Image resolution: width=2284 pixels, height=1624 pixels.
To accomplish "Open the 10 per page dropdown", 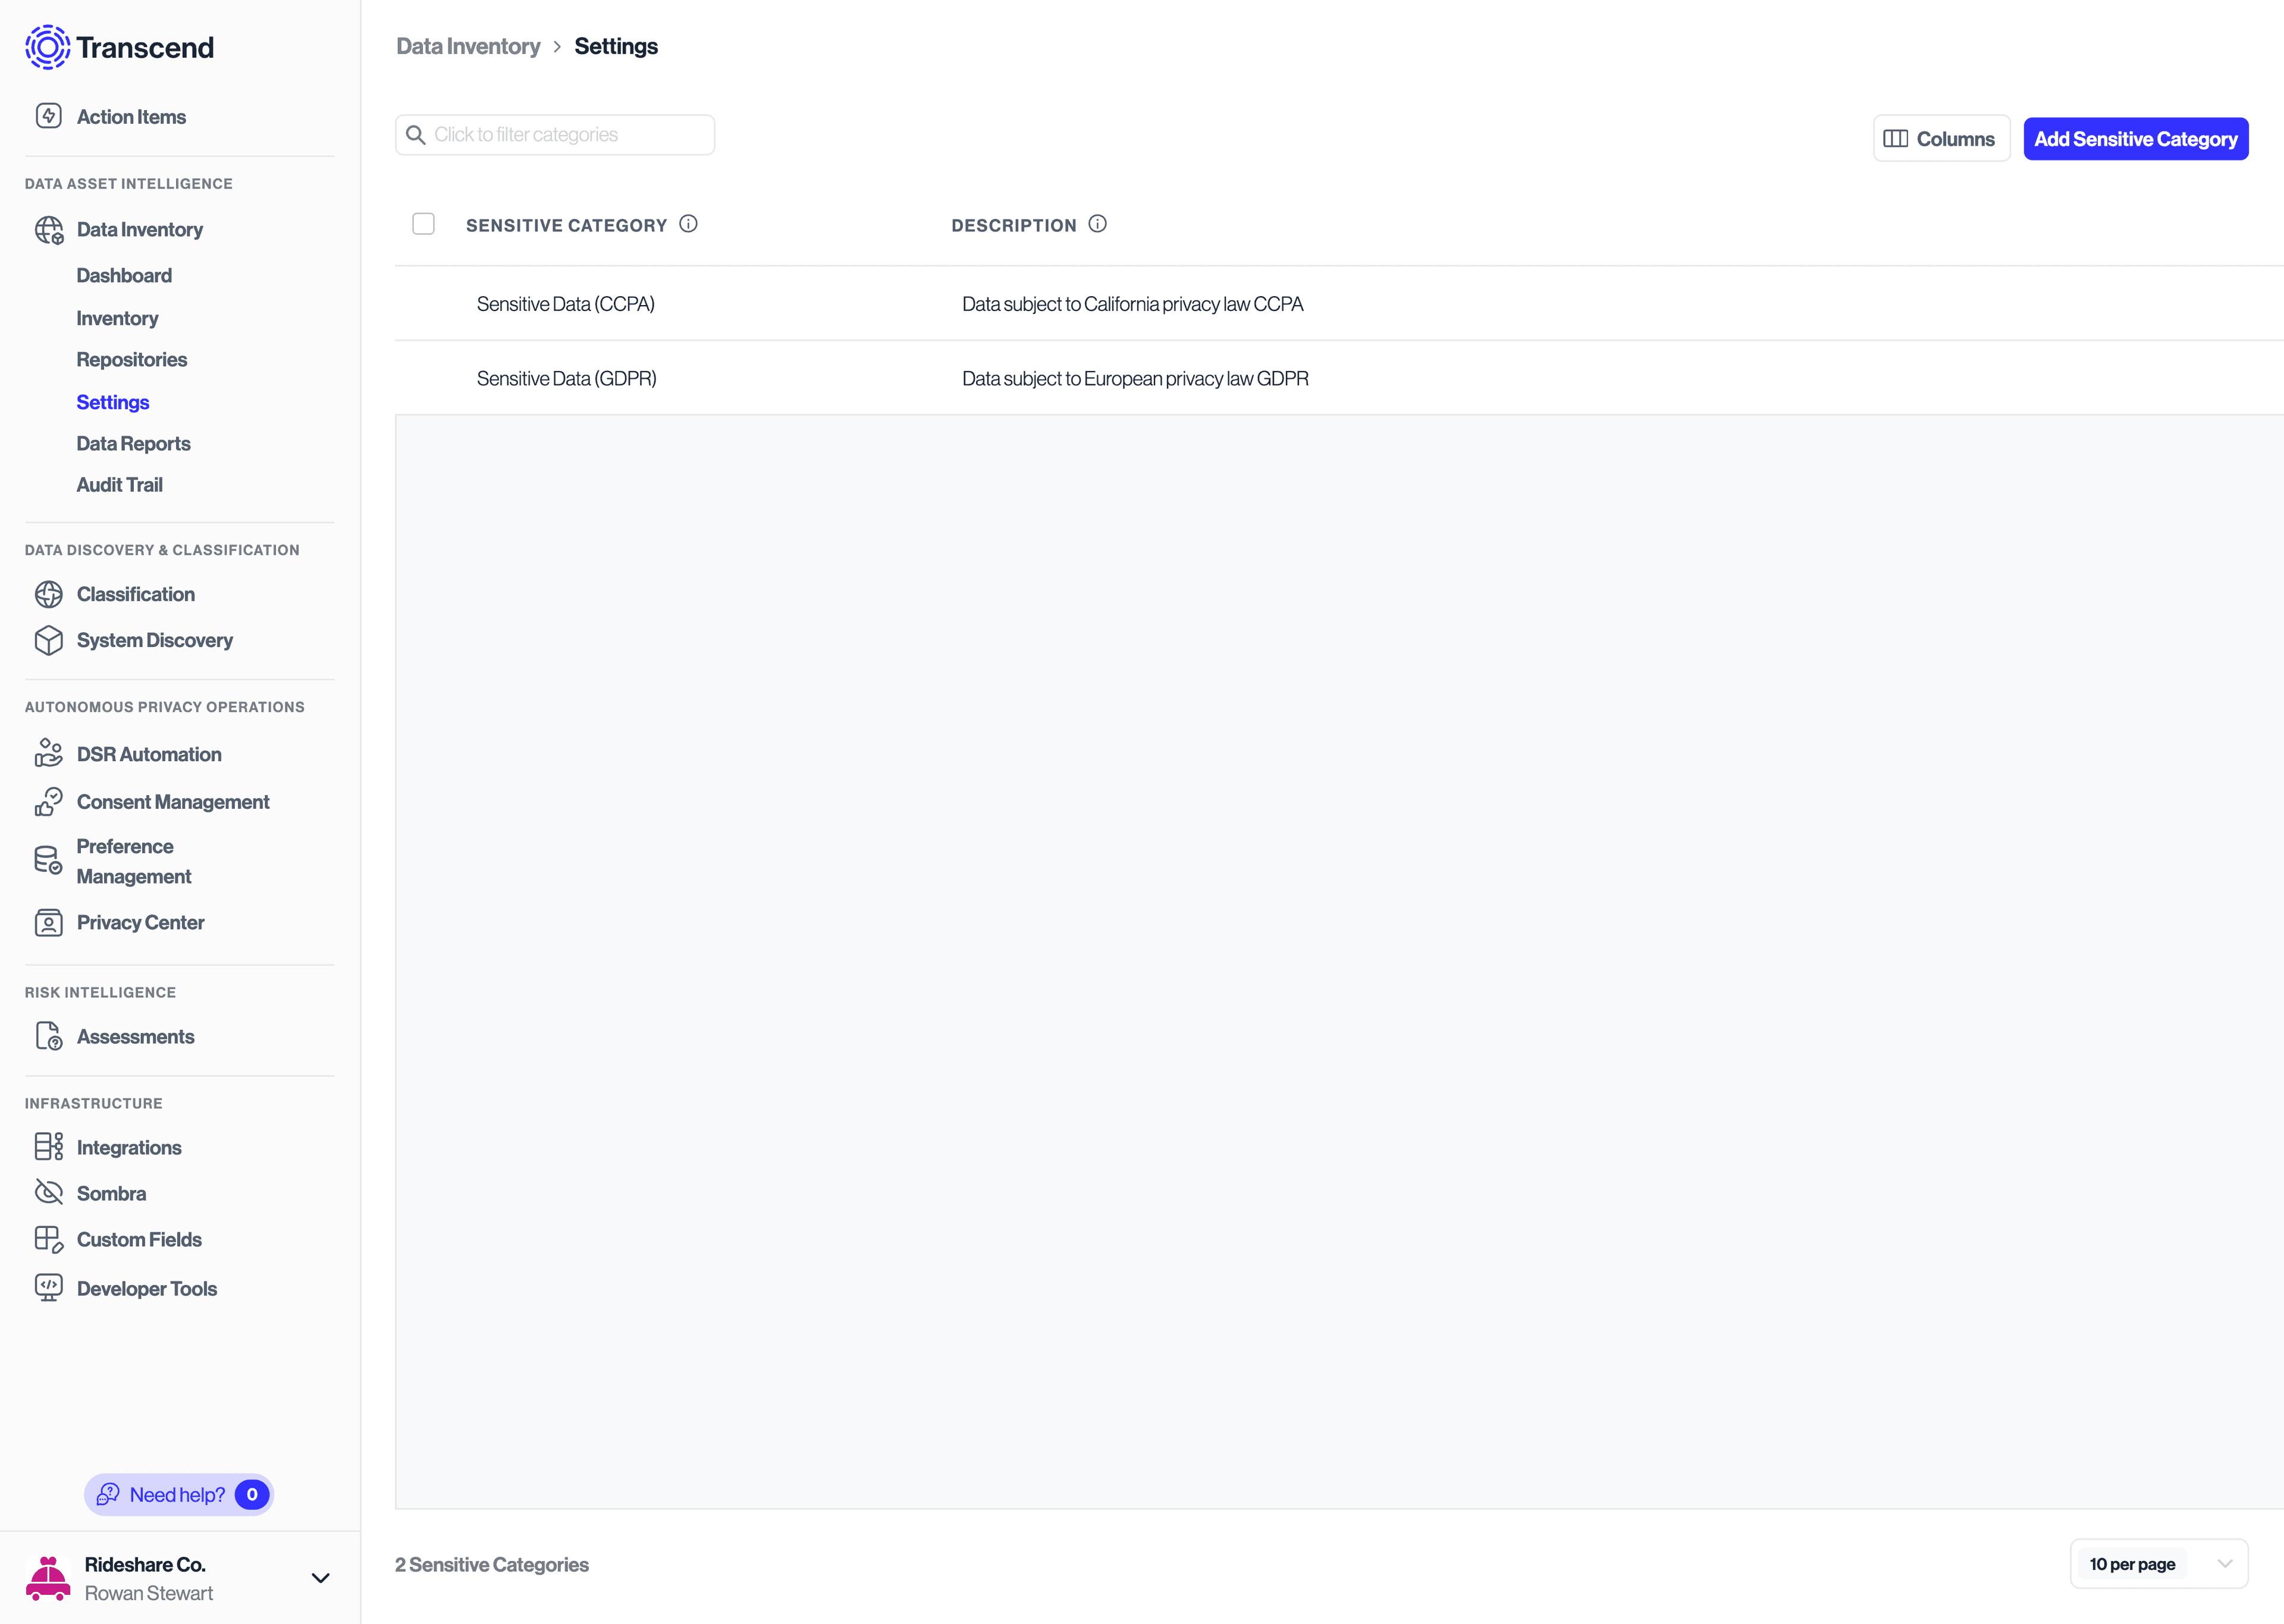I will tap(2158, 1563).
